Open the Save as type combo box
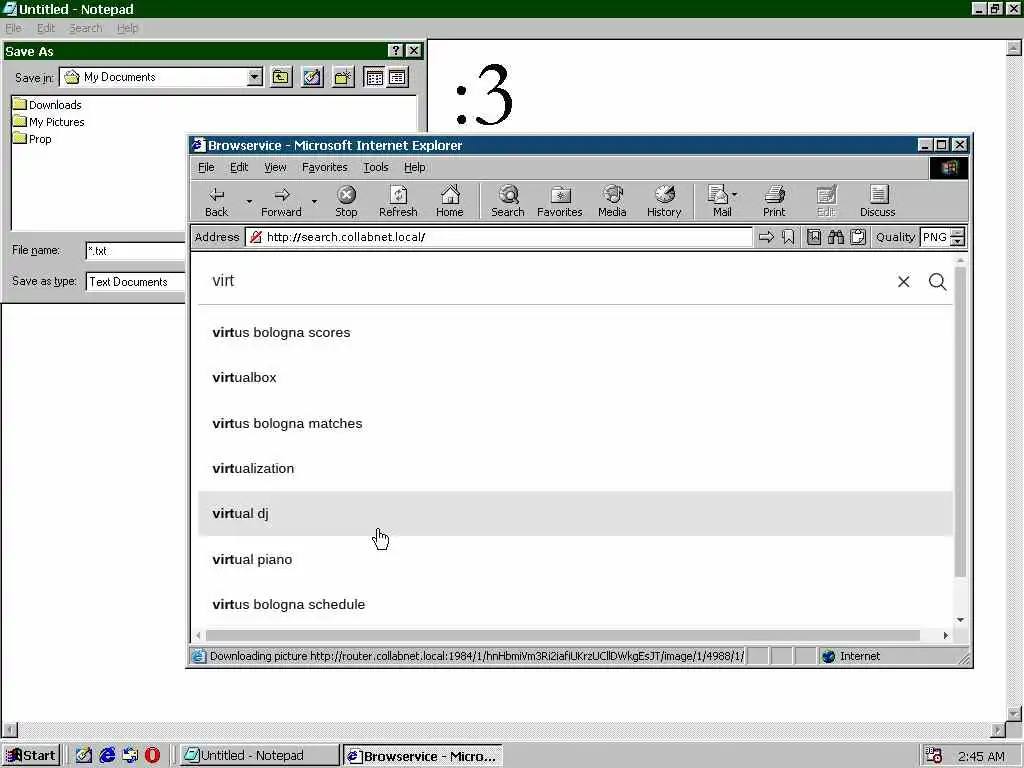 click(135, 282)
